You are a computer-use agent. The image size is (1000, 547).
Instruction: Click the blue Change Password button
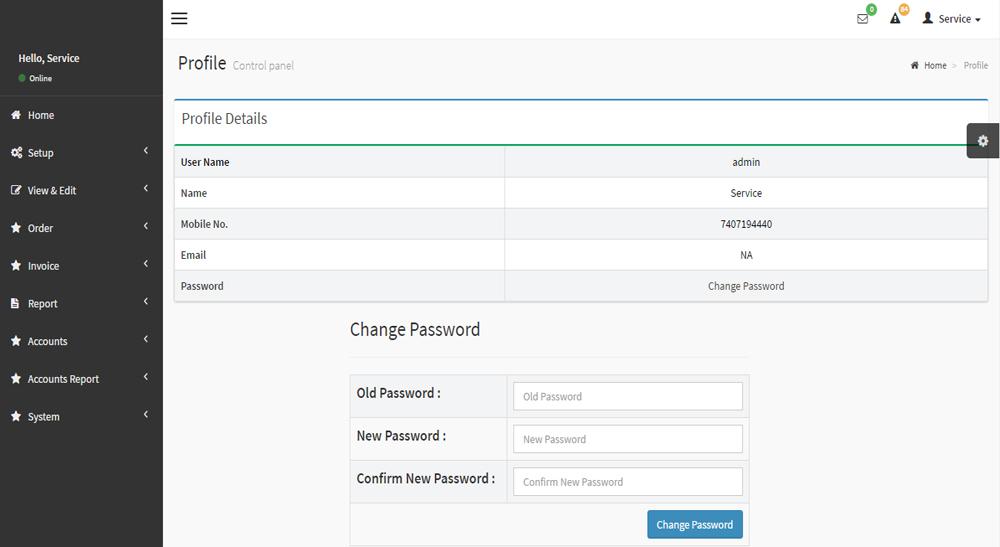point(695,524)
